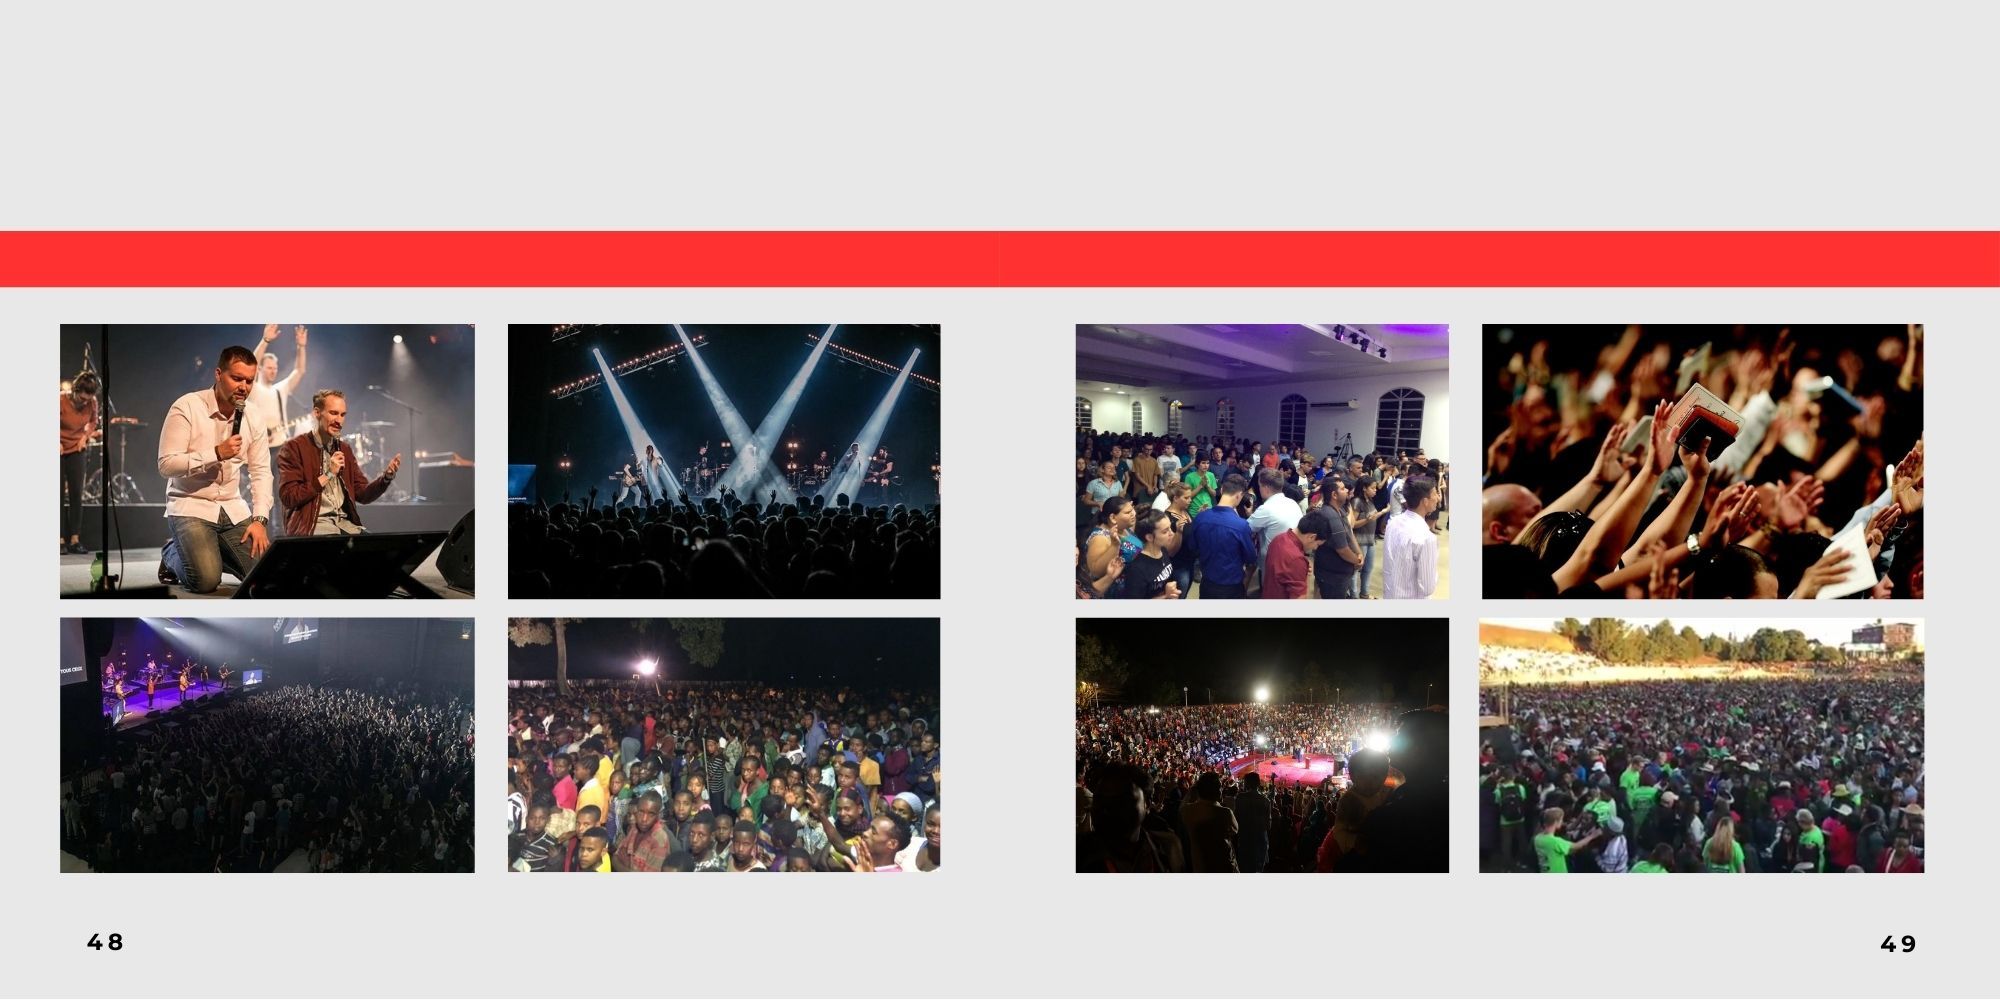Click the blank gray header above page 49
Viewport: 2000px width, 1000px height.
pyautogui.click(x=1500, y=115)
